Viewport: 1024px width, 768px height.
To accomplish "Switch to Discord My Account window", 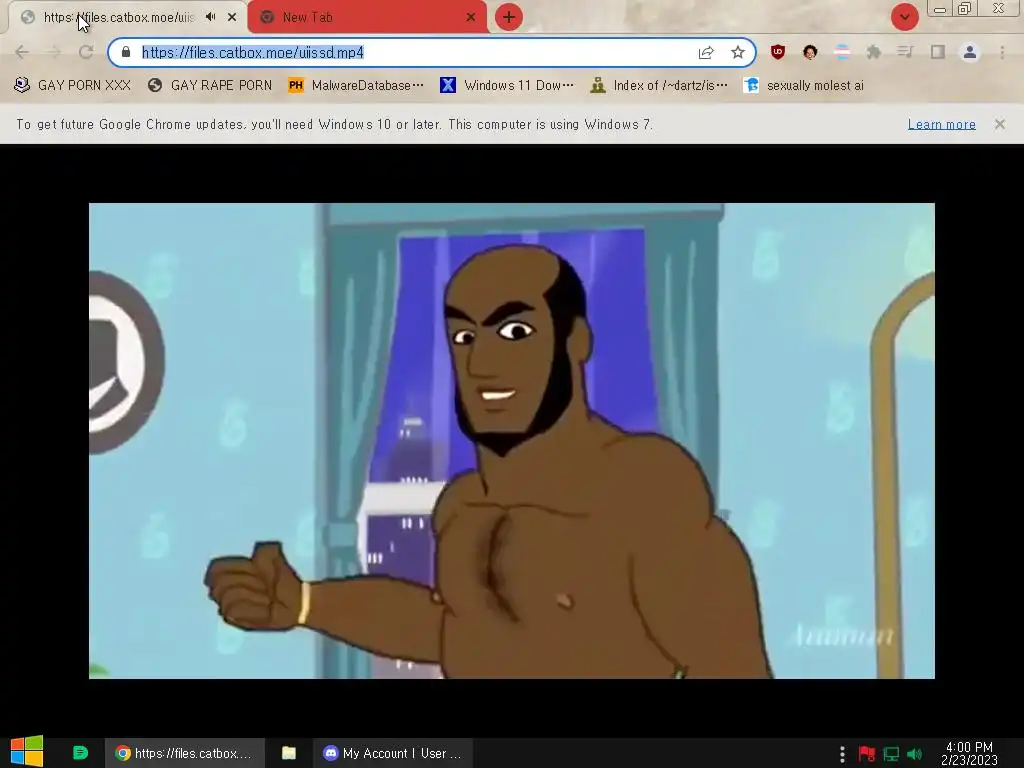I will point(392,753).
